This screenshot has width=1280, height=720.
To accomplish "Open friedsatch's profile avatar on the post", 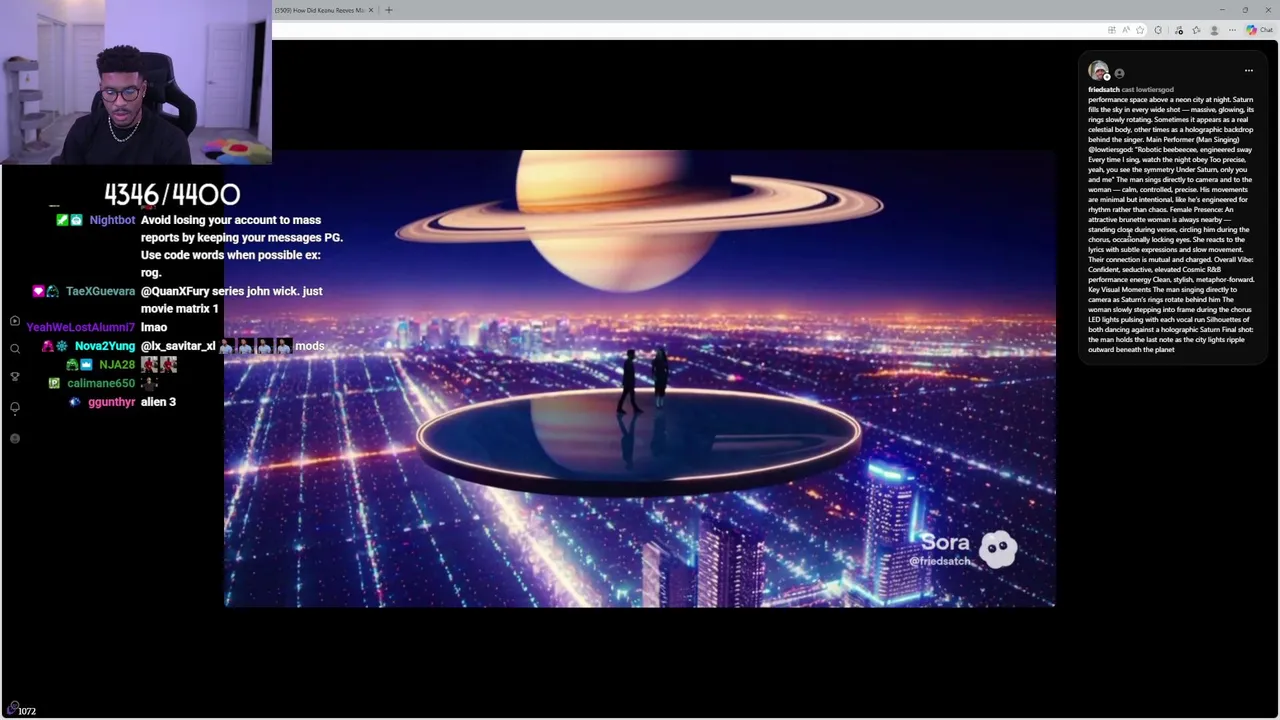I will [x=1099, y=71].
